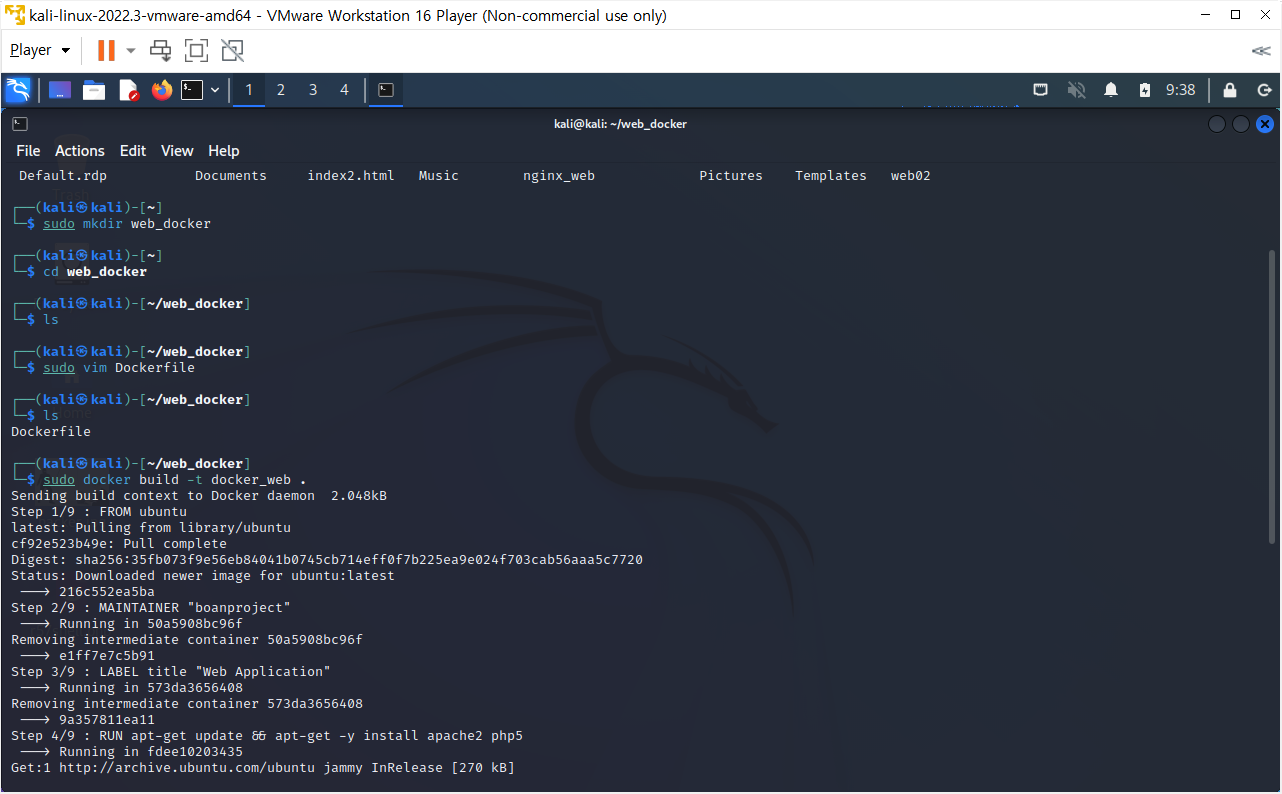Open the file manager from panel
1282x794 pixels.
(x=94, y=90)
